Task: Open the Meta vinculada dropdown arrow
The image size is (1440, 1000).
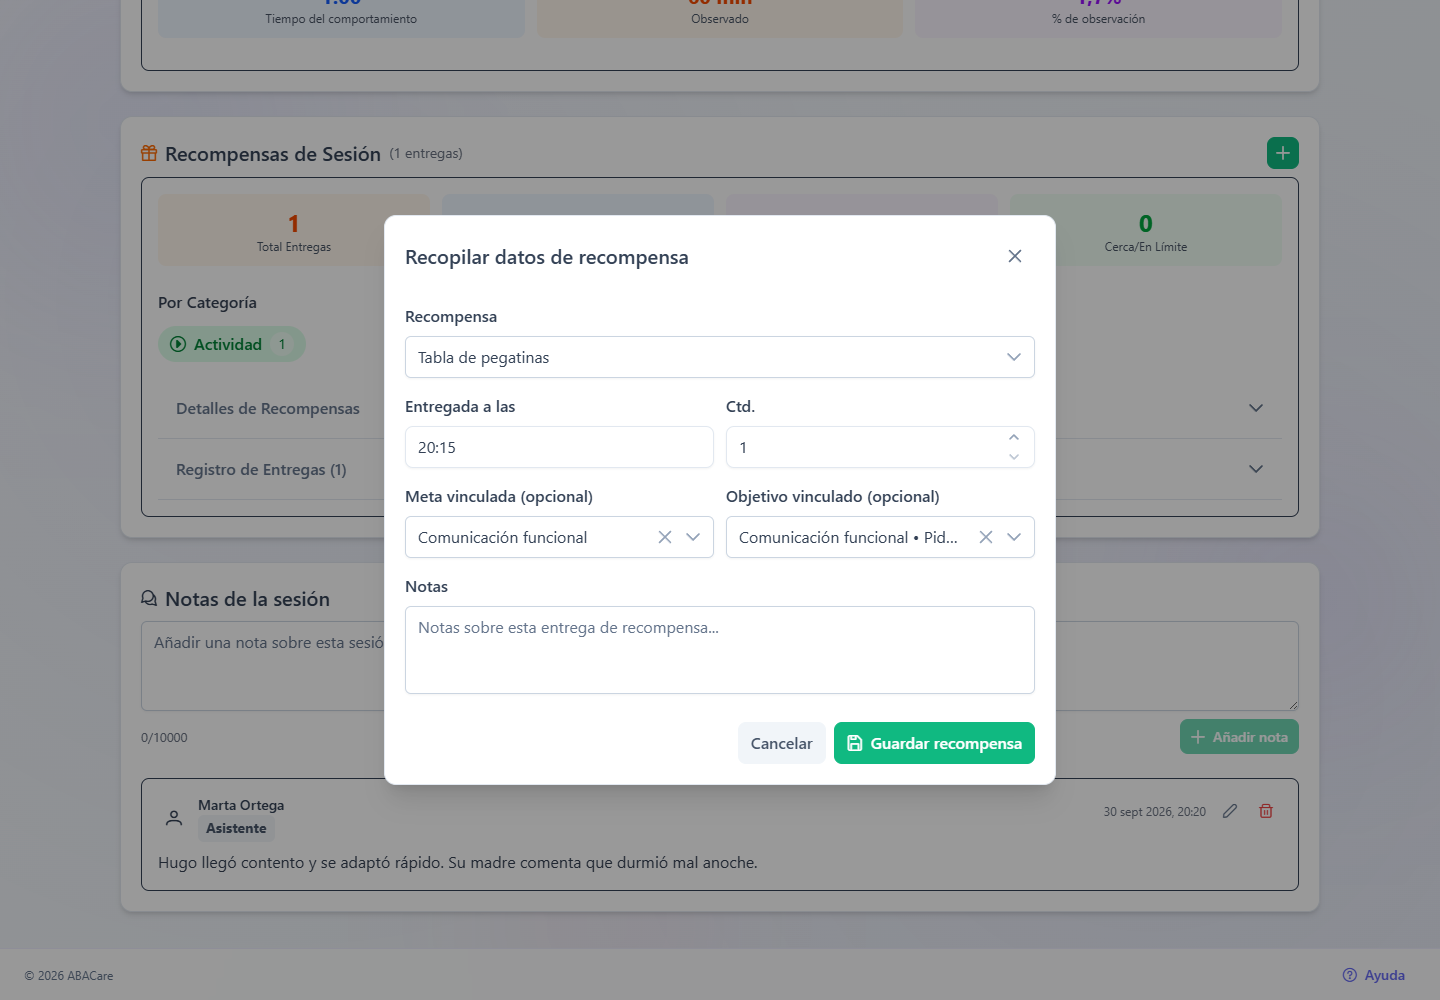Action: pyautogui.click(x=693, y=537)
